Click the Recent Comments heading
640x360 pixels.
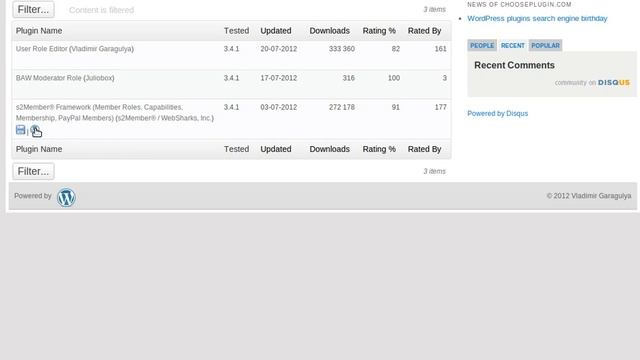point(514,65)
